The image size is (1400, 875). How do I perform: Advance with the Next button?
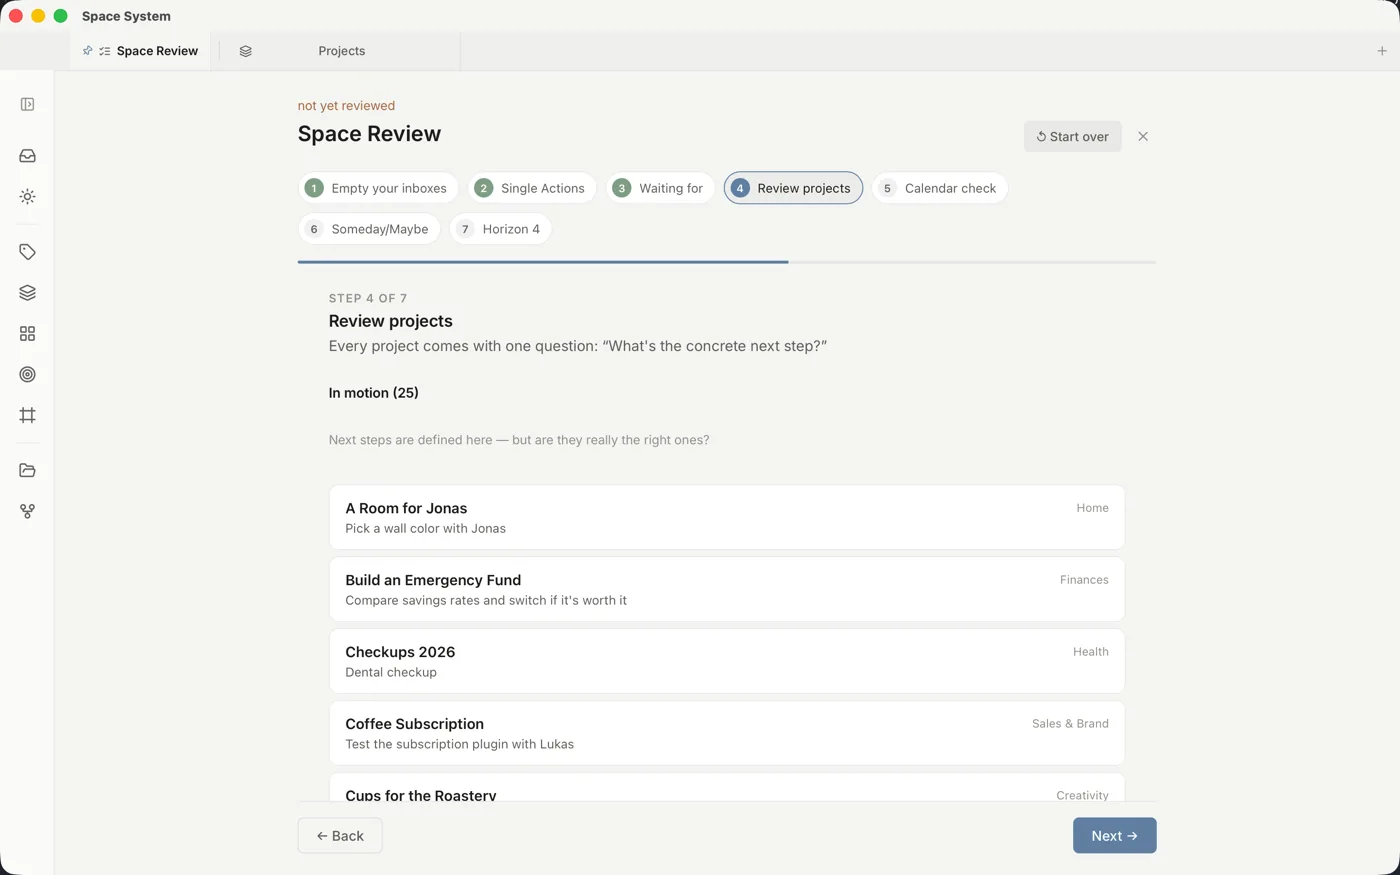pyautogui.click(x=1114, y=836)
